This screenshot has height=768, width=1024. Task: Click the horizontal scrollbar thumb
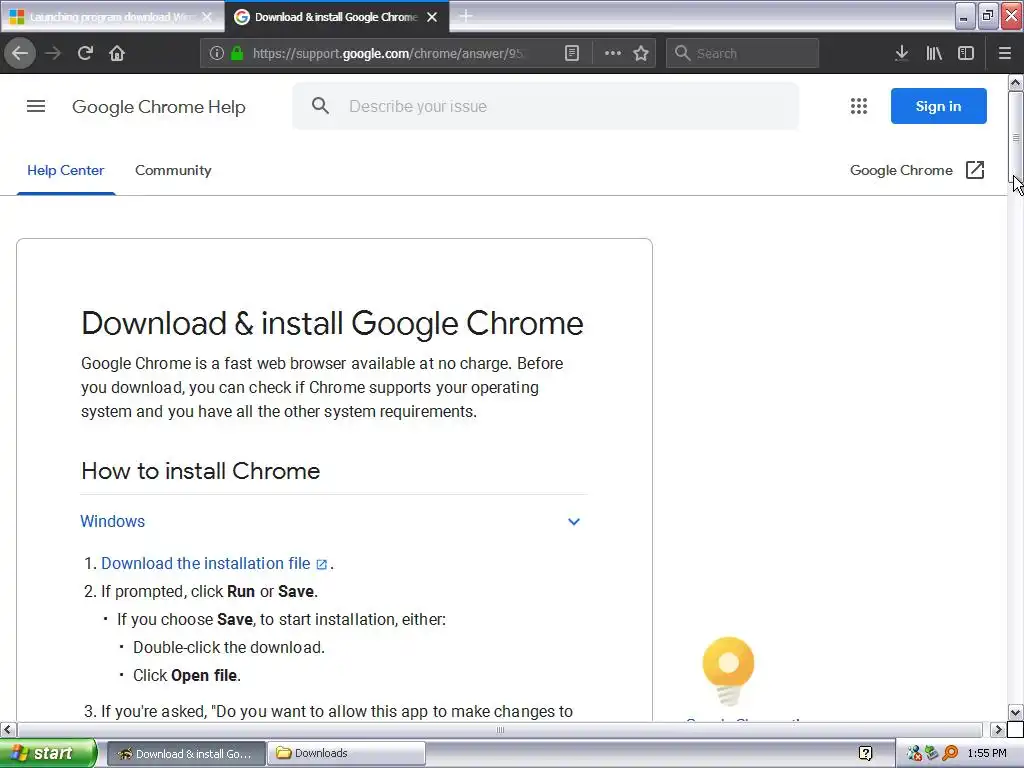tap(500, 729)
